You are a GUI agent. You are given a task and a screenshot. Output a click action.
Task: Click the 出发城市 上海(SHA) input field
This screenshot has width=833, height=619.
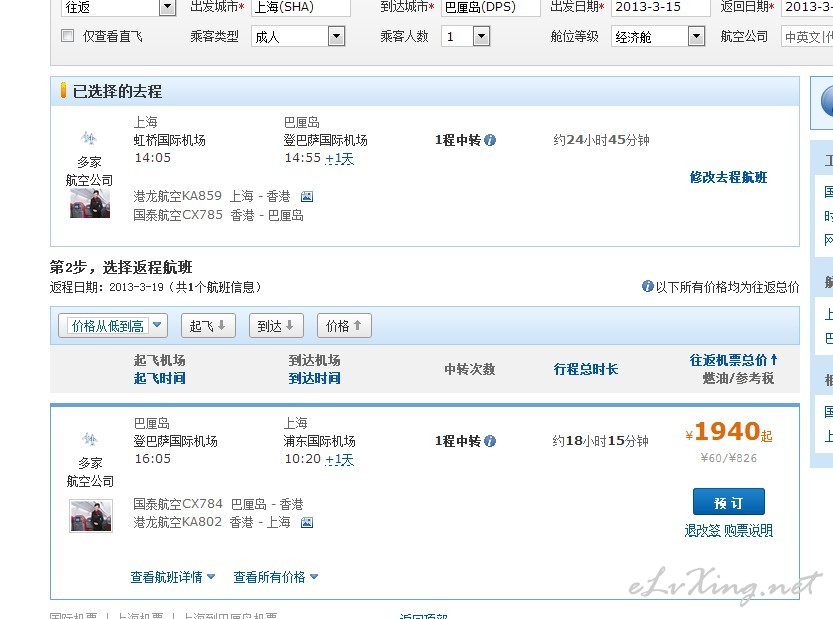coord(301,7)
